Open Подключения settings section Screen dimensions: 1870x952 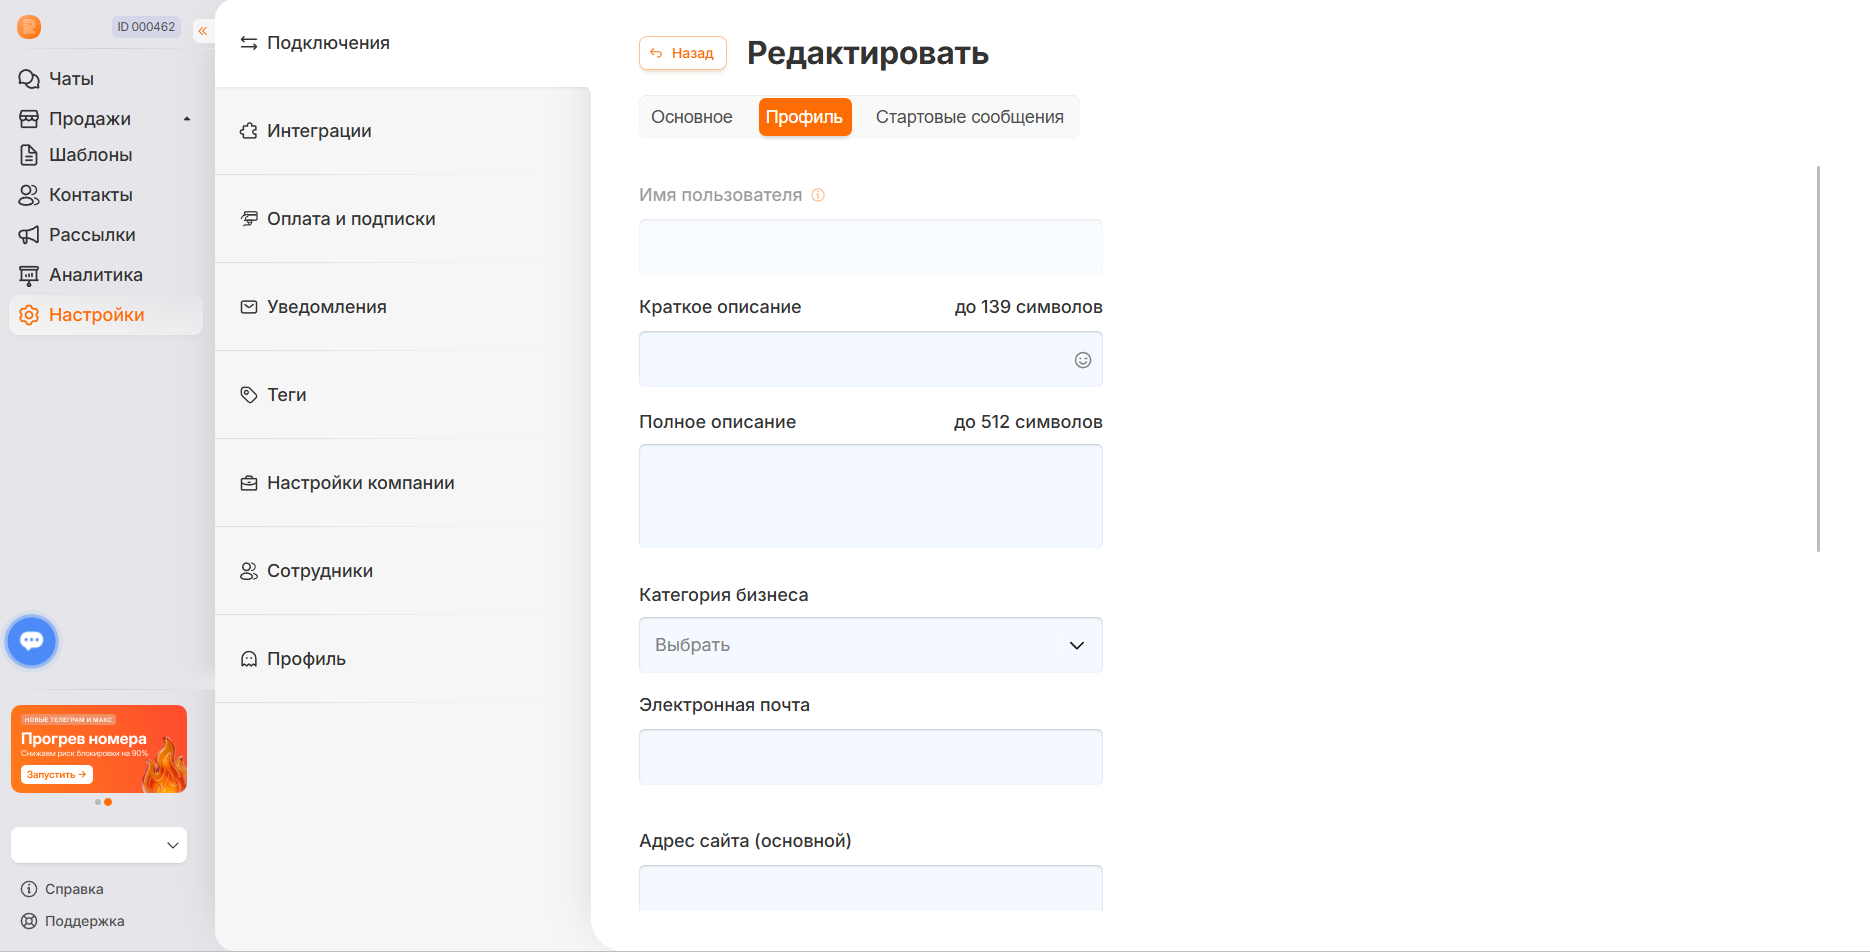[x=403, y=43]
